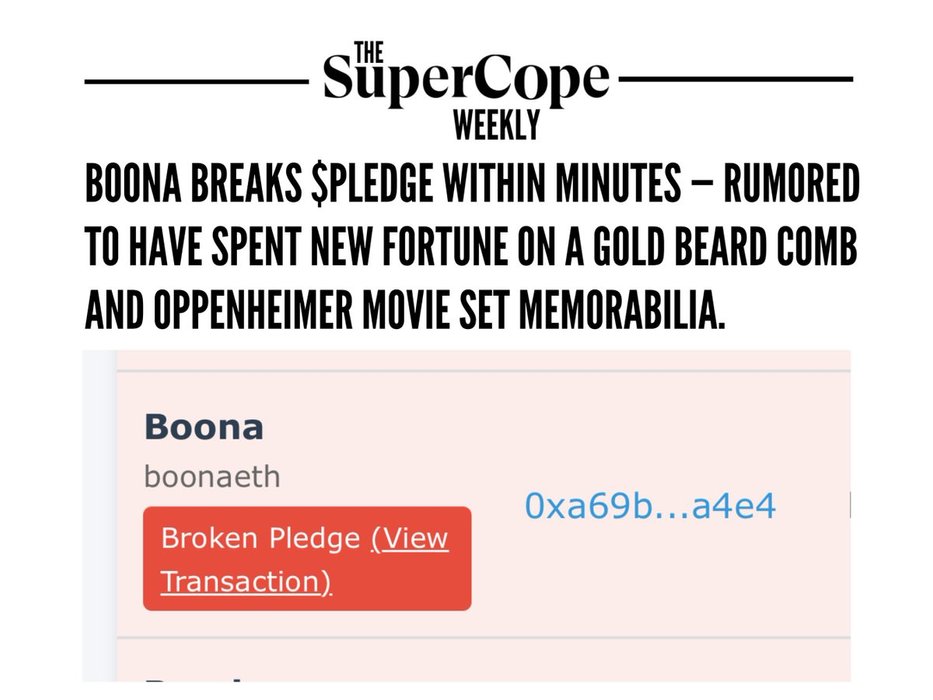Click headline line mentioning gold beard comb

point(471,246)
